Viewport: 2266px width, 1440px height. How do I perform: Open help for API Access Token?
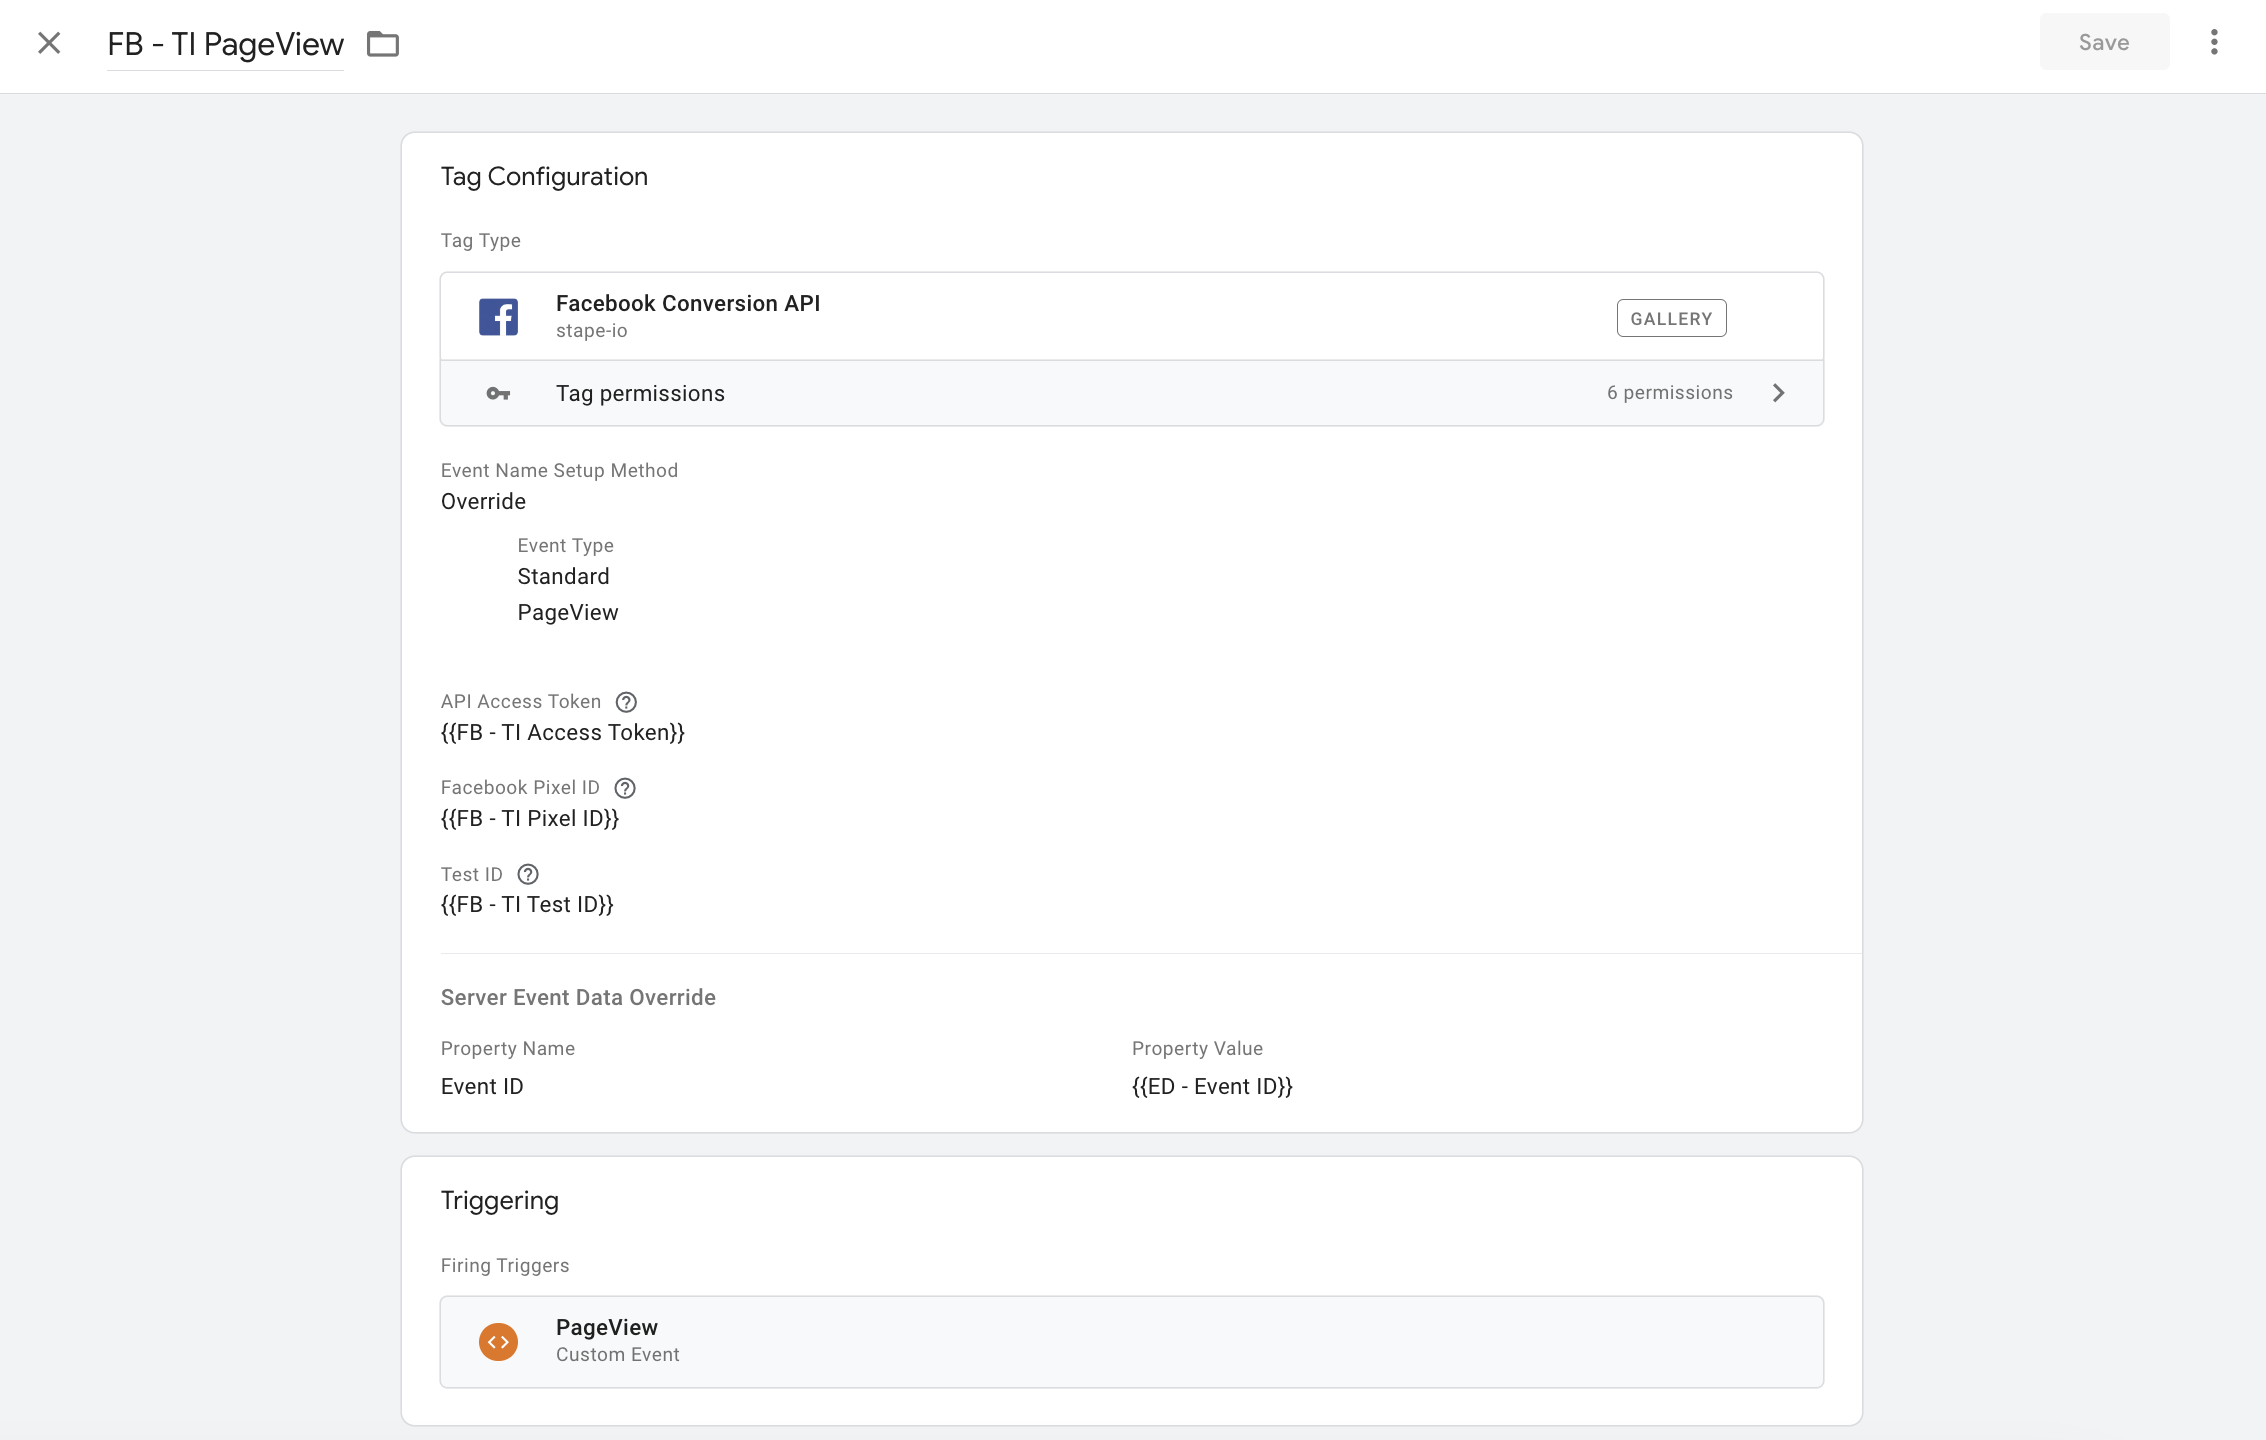coord(626,702)
